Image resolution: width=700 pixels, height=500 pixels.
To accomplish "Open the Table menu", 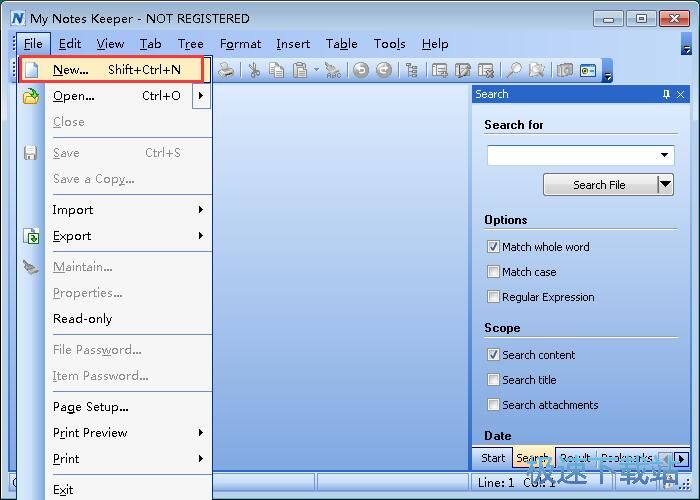I will click(x=342, y=44).
